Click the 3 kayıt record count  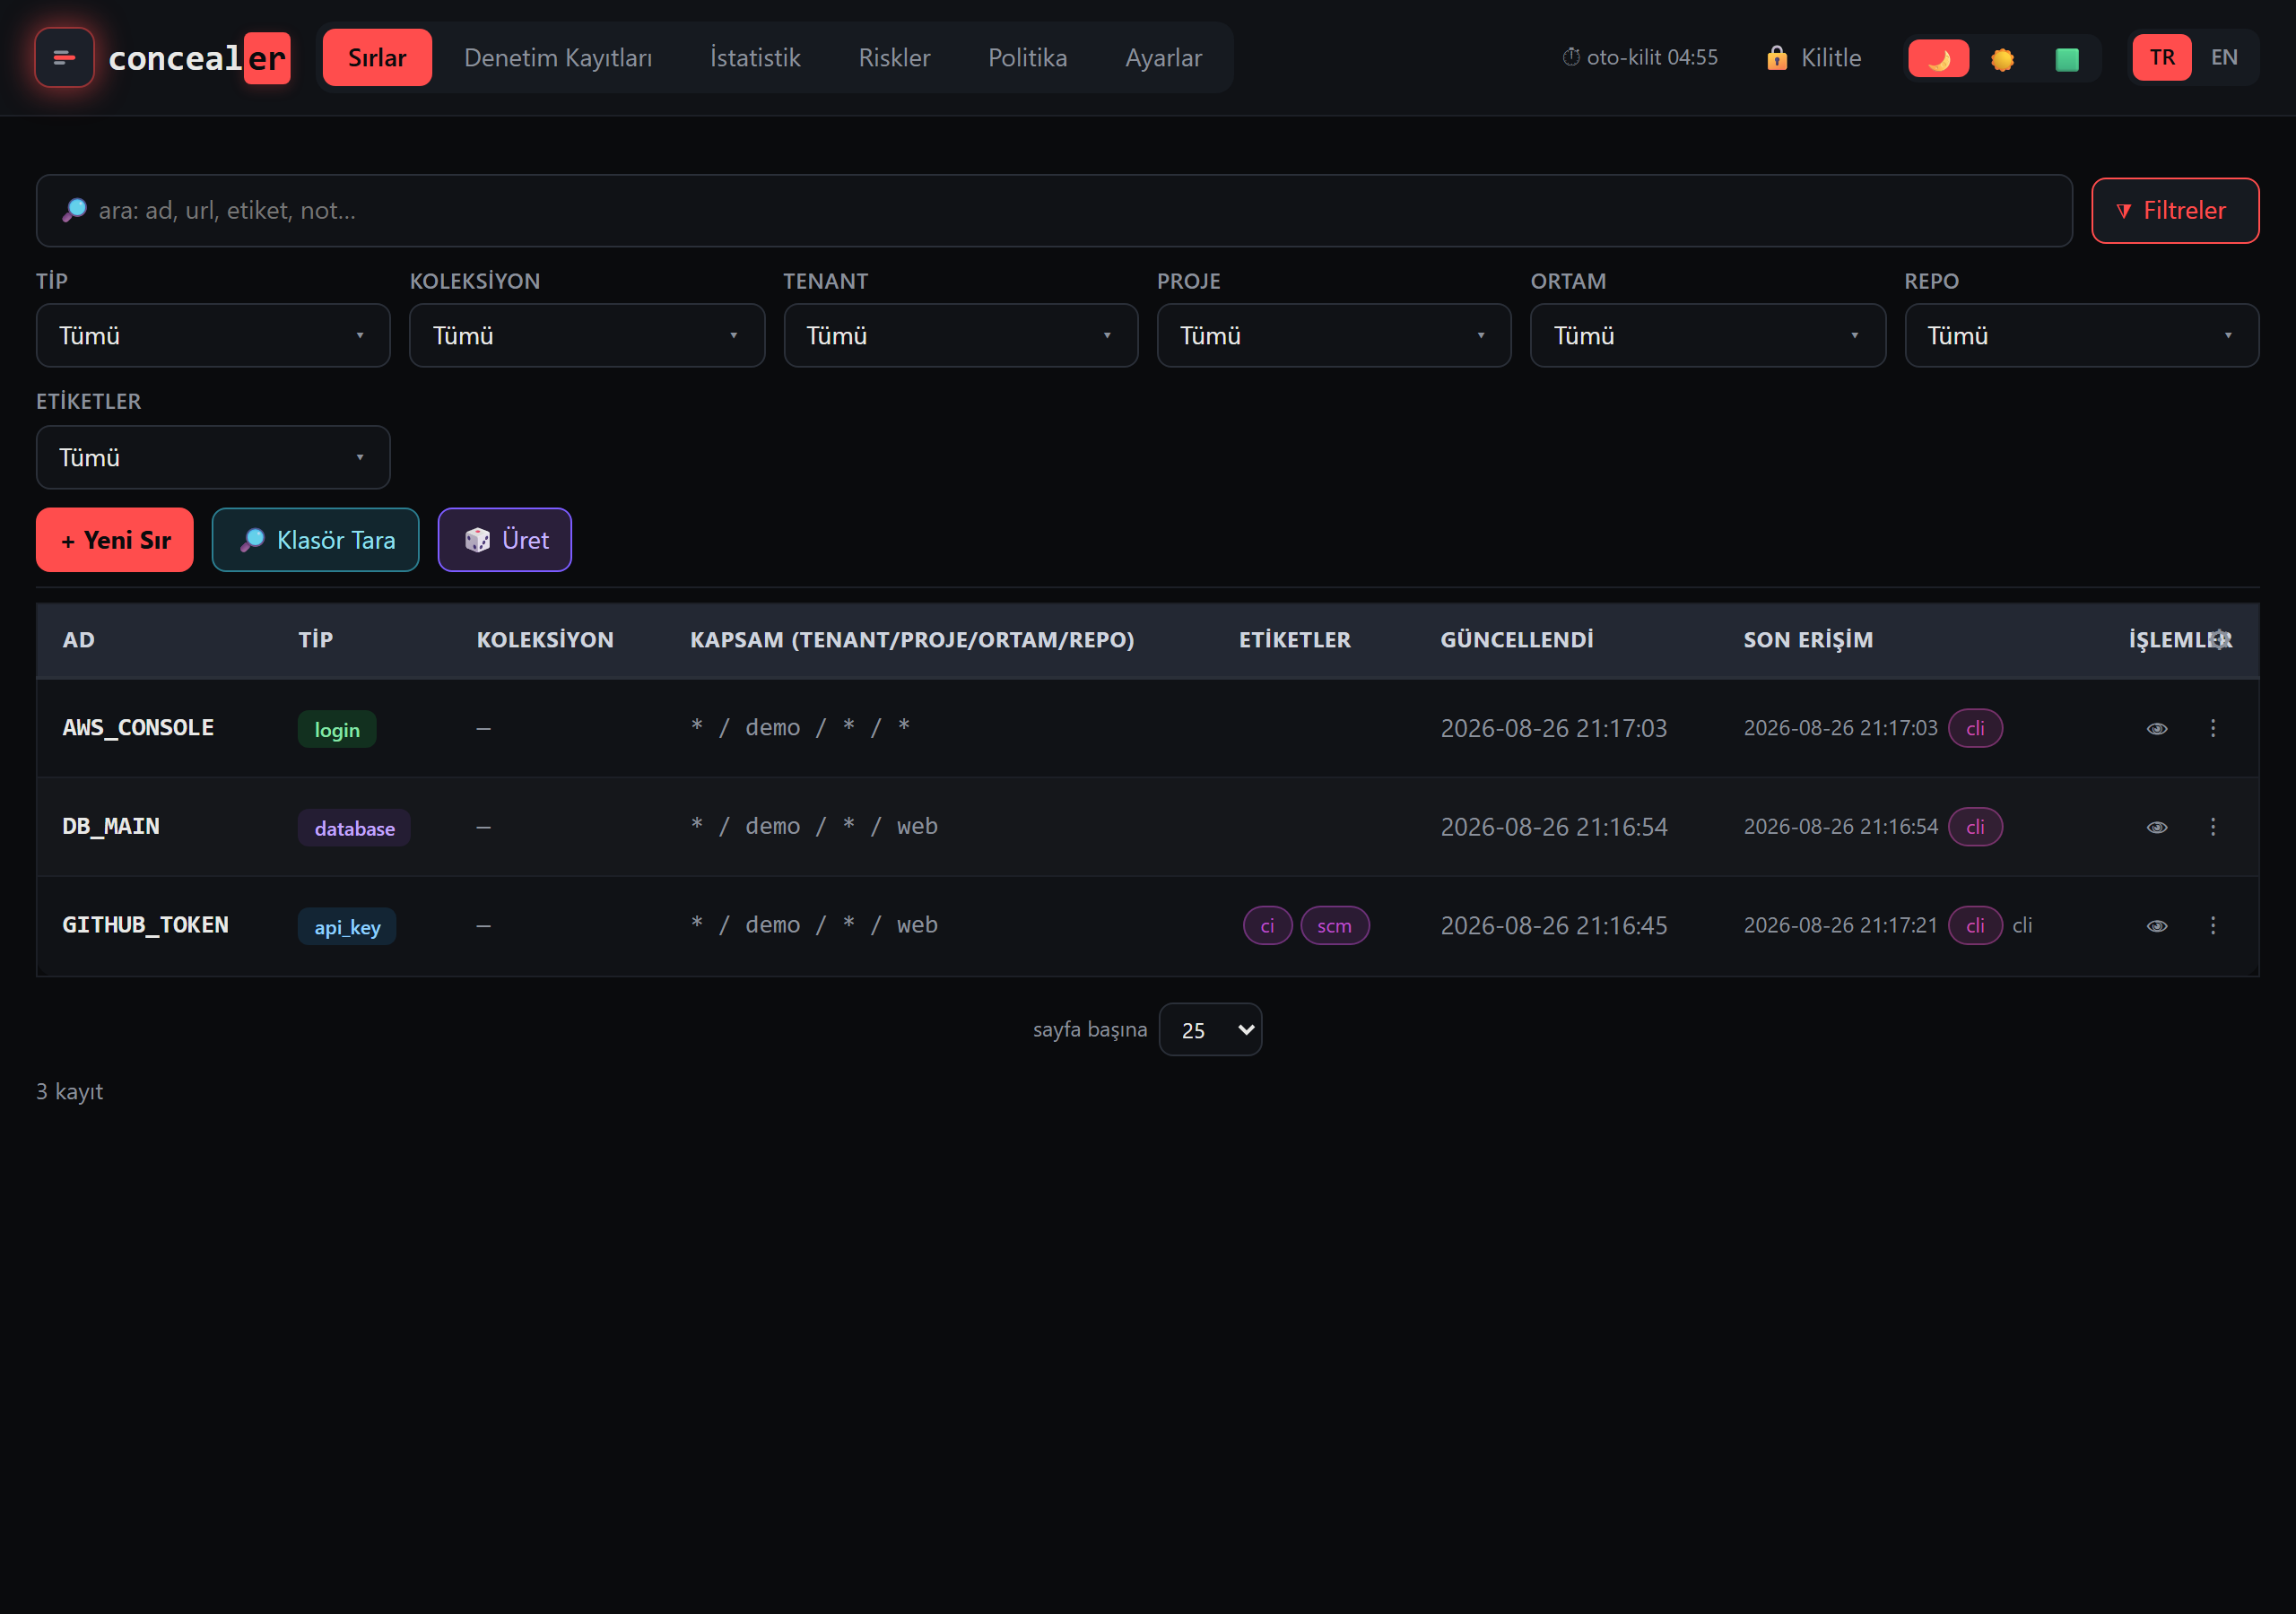(x=69, y=1092)
